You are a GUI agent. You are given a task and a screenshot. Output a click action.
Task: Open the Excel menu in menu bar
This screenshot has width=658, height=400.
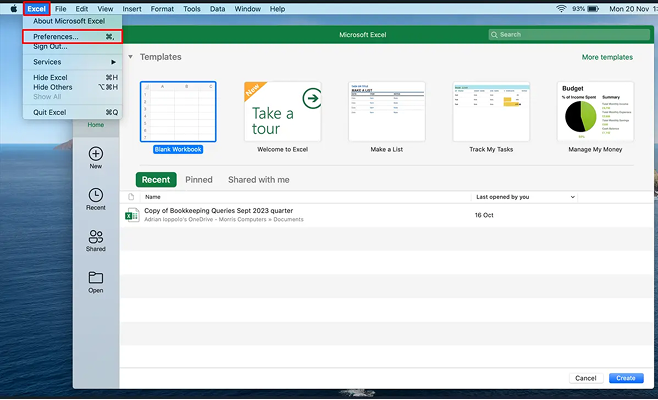coord(37,8)
